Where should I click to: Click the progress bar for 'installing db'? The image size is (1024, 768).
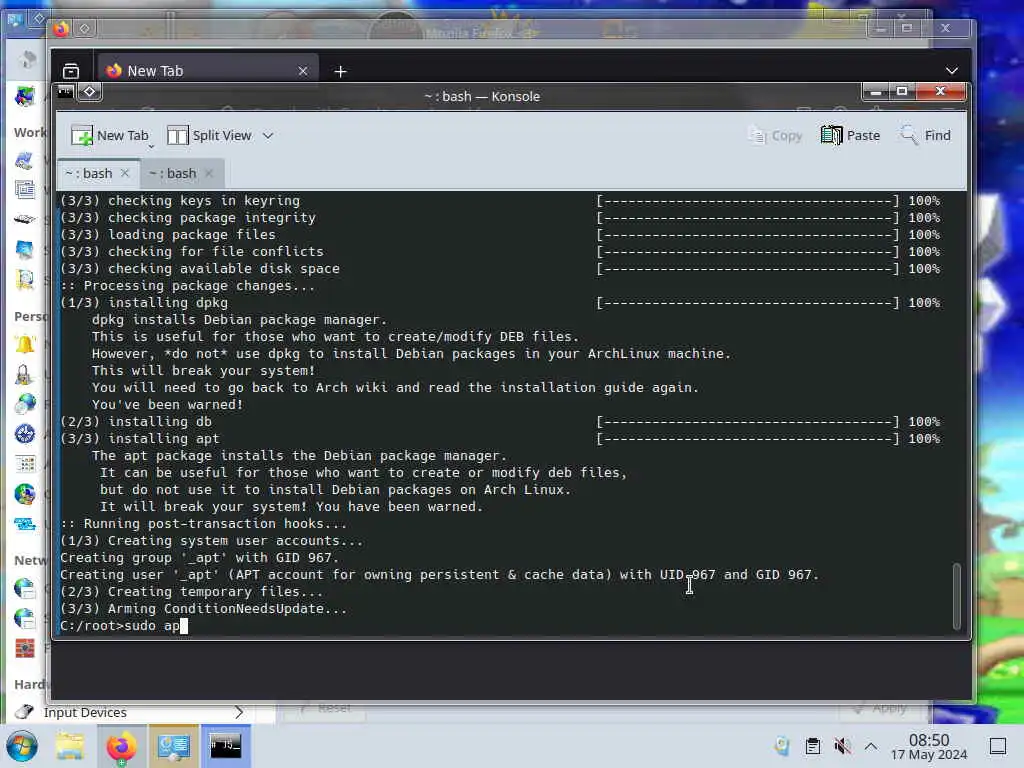748,422
